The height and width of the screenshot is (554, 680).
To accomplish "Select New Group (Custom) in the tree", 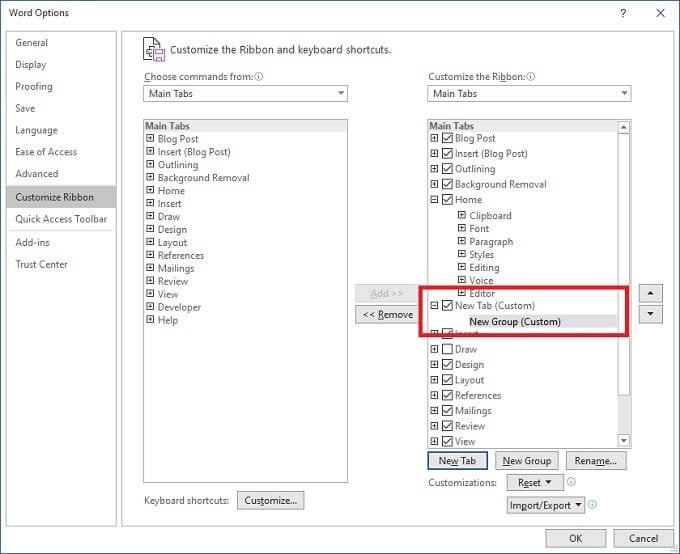I will tap(515, 322).
